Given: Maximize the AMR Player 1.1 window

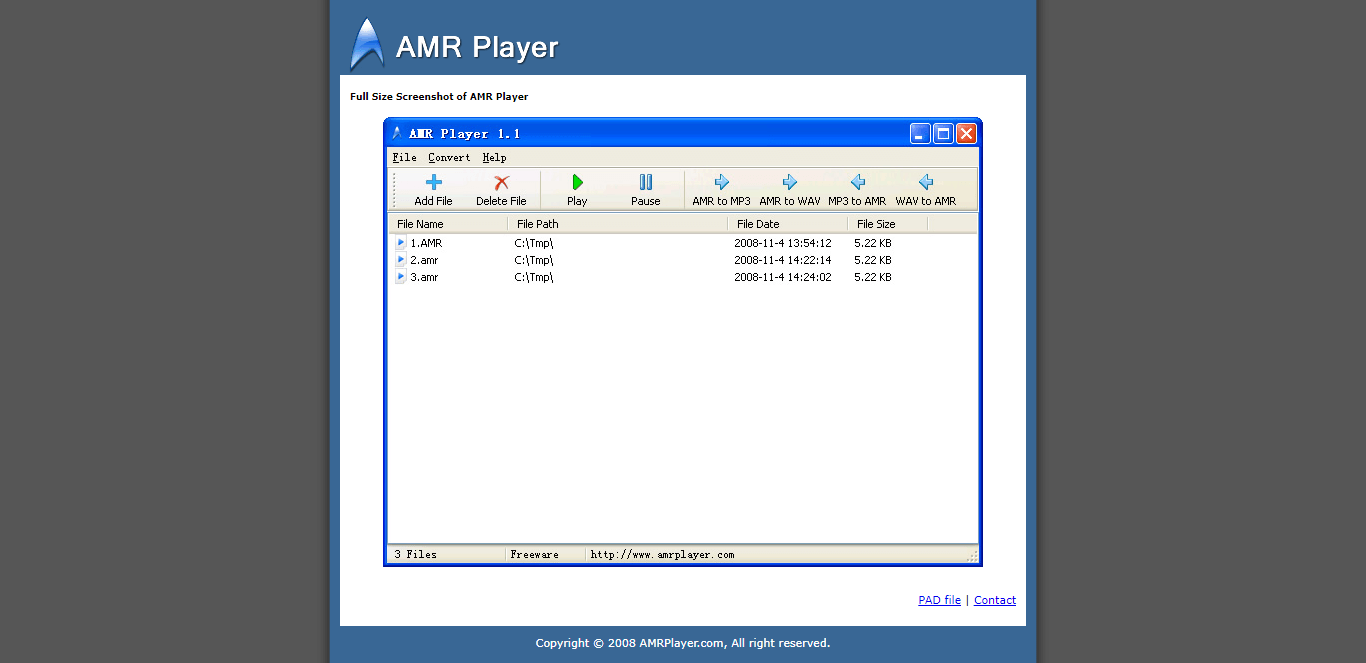Looking at the screenshot, I should (x=943, y=134).
